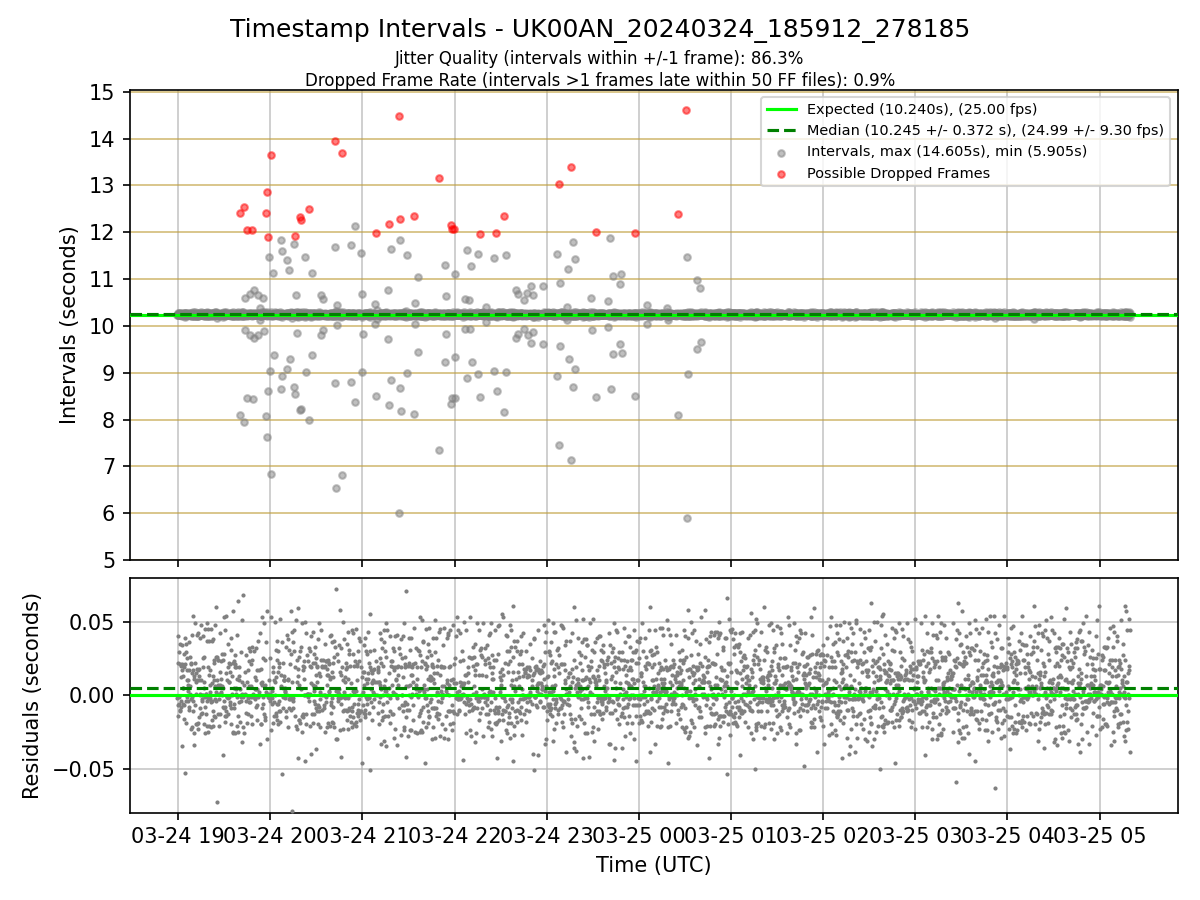The height and width of the screenshot is (900, 1200).
Task: Click the red dot marker in the legend
Action: (x=782, y=173)
